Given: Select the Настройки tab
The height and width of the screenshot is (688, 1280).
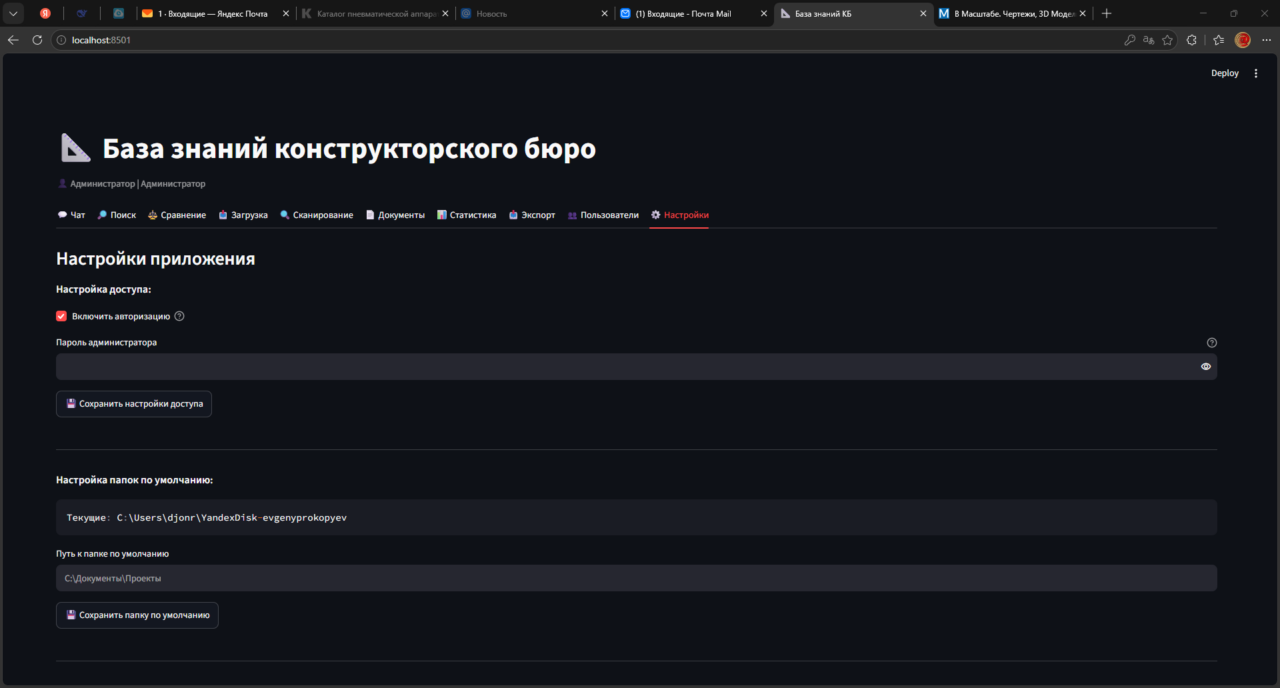Looking at the screenshot, I should (679, 215).
